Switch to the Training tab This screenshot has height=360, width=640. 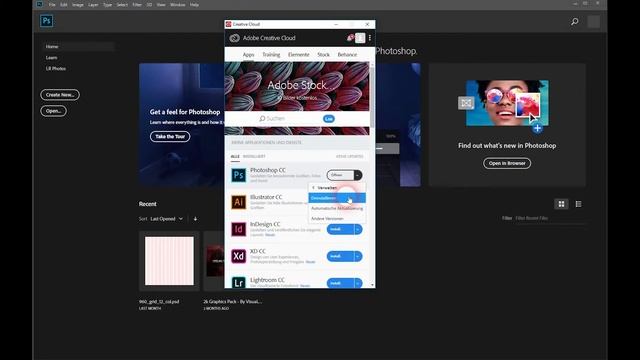pos(271,55)
